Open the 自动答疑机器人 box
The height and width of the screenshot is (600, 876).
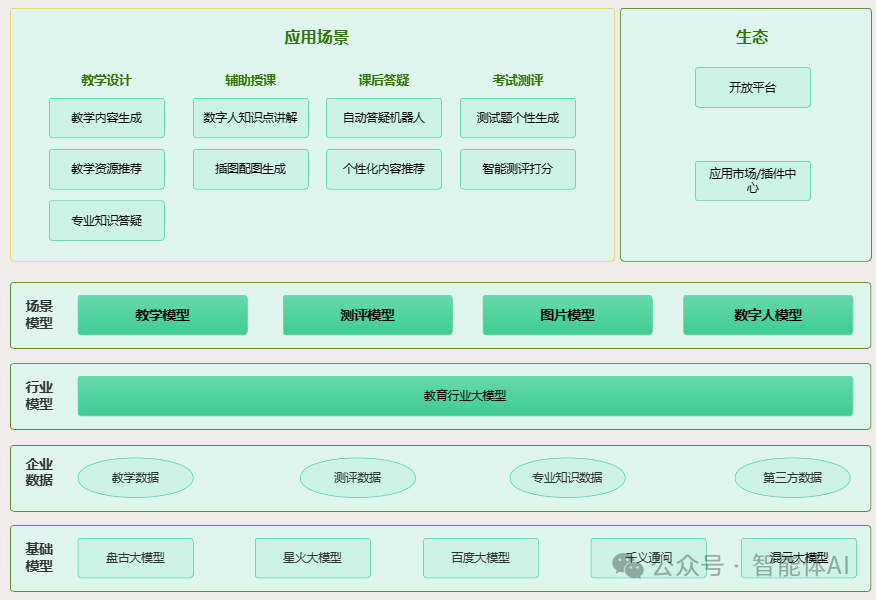point(383,117)
